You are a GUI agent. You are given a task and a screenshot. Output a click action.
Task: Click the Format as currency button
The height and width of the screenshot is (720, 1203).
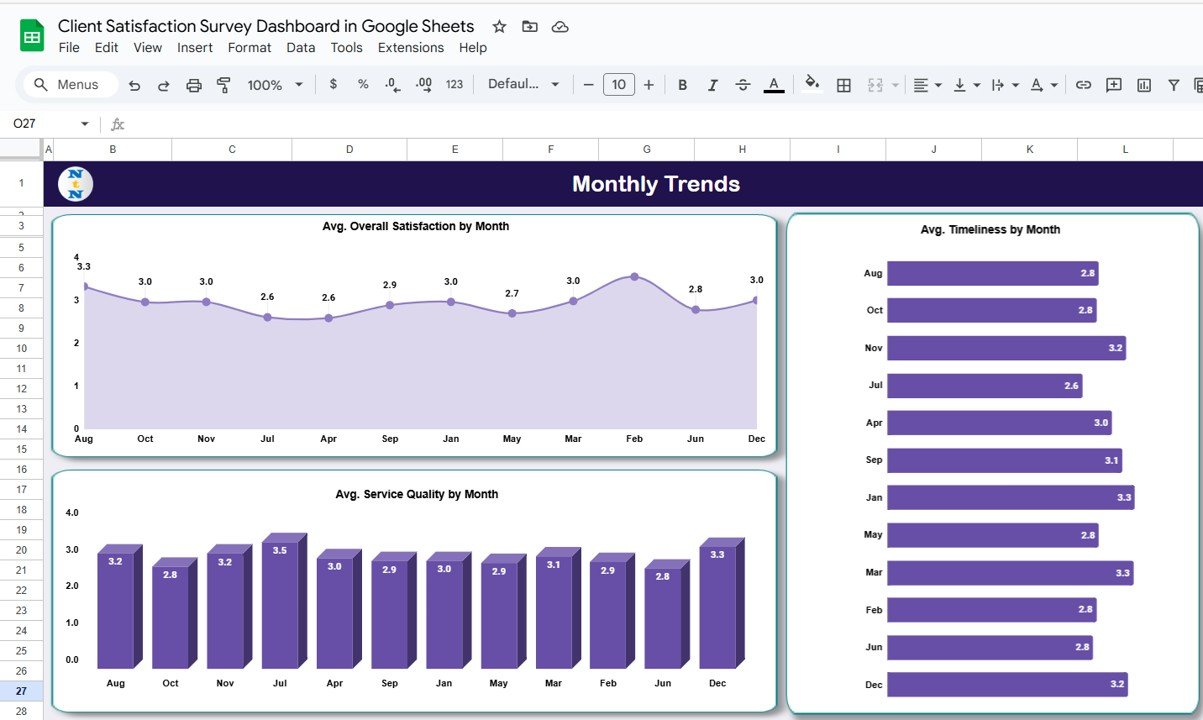pyautogui.click(x=333, y=85)
